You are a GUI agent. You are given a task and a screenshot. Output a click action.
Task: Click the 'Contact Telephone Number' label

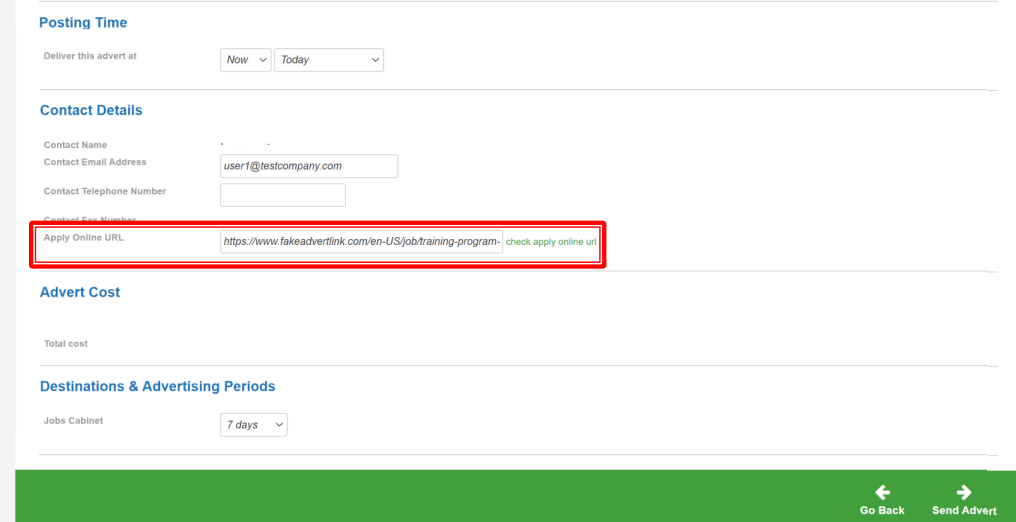pos(105,191)
